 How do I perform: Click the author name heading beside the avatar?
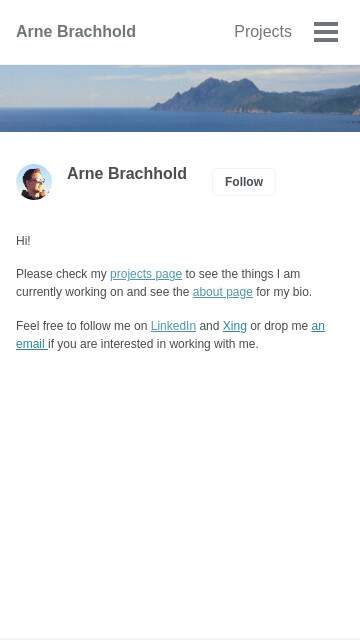click(127, 173)
